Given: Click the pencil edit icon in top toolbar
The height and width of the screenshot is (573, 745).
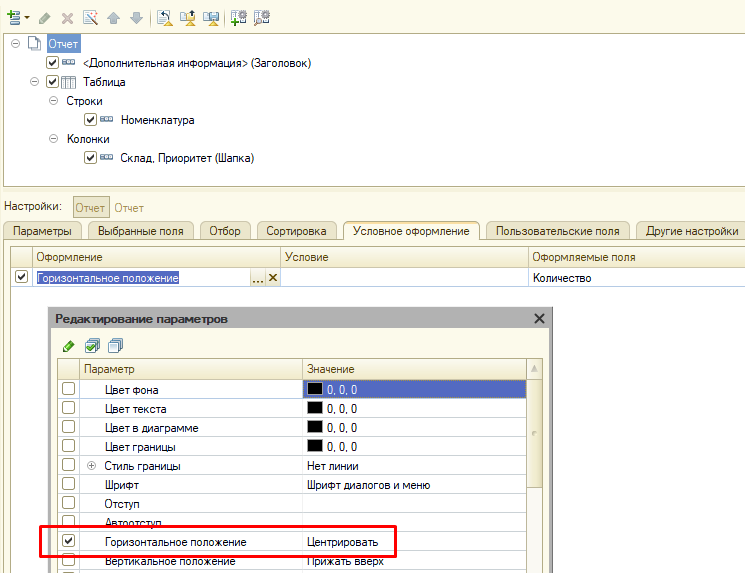Looking at the screenshot, I should 45,18.
